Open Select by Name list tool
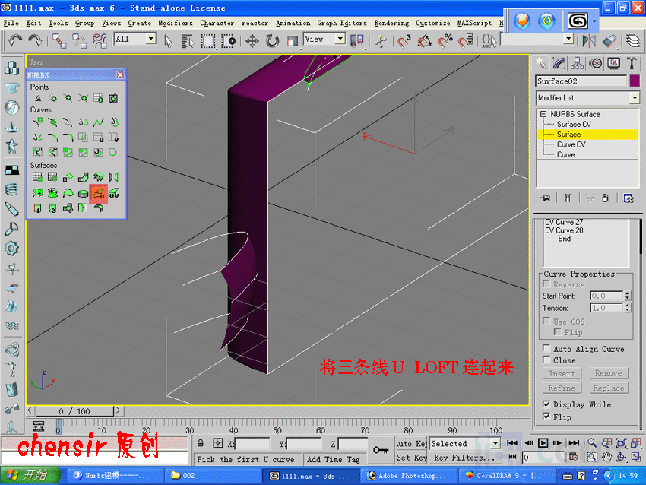 pyautogui.click(x=187, y=40)
